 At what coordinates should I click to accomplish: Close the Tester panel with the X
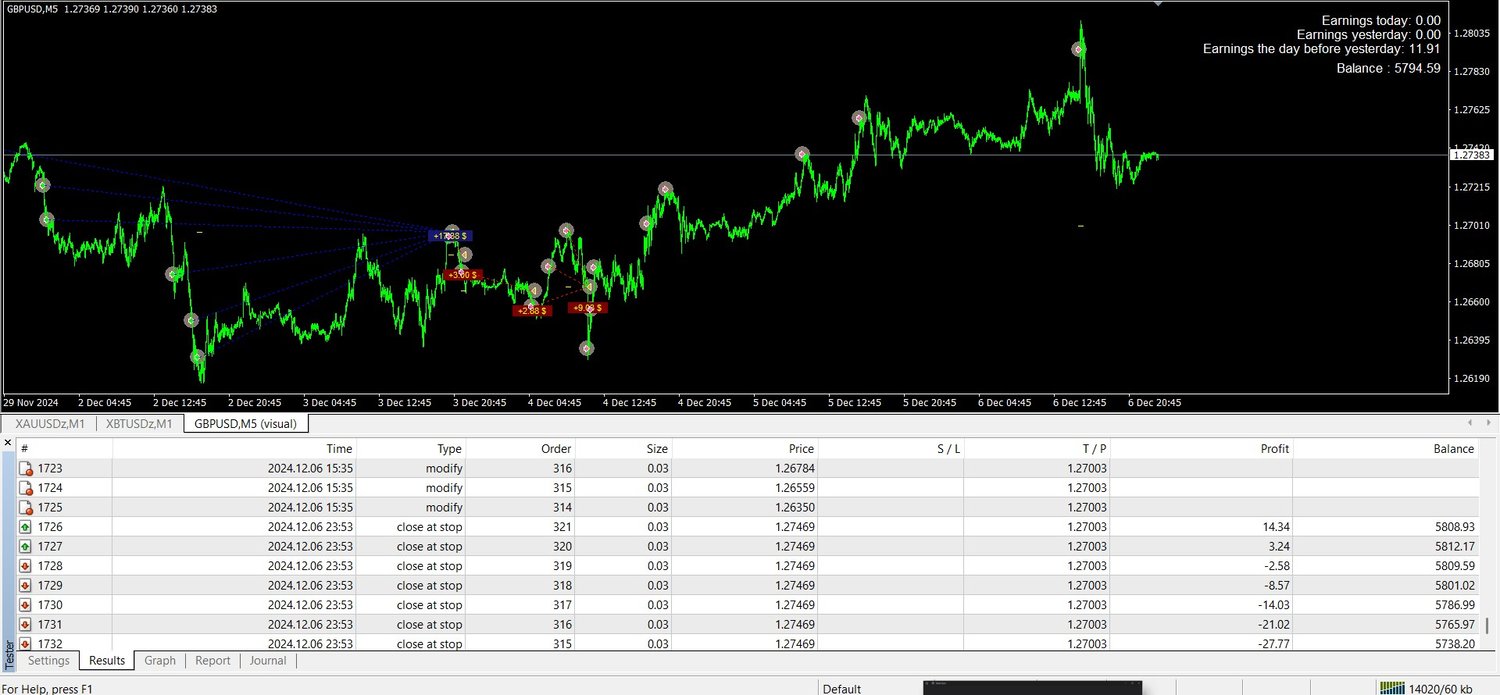pos(8,443)
